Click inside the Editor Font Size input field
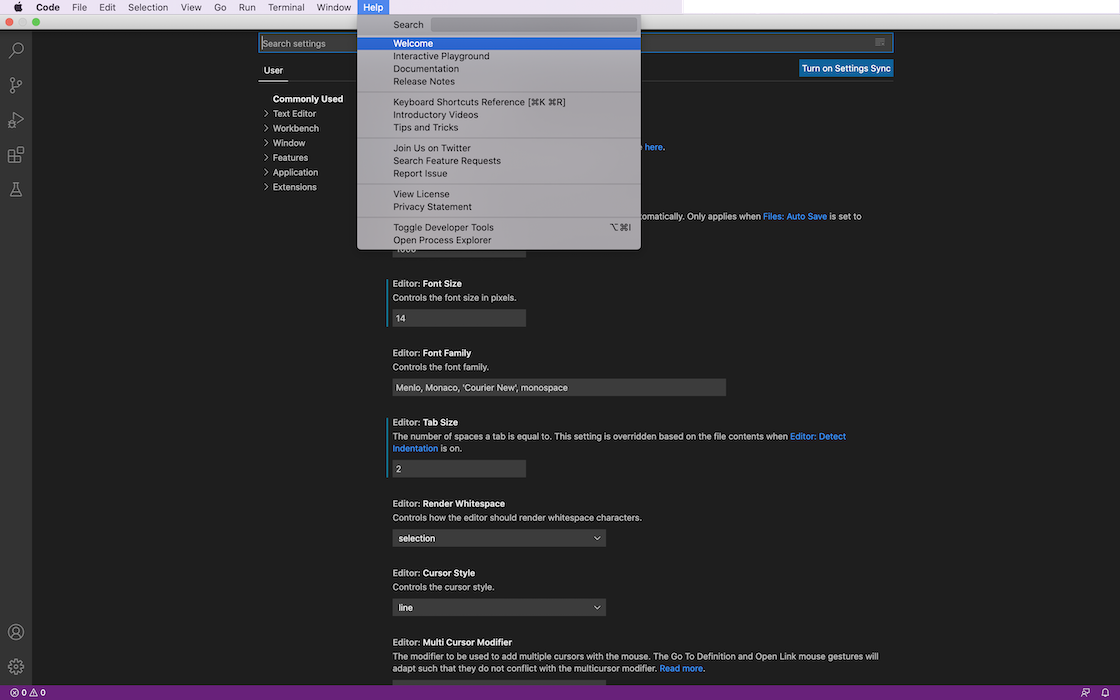 pos(457,317)
